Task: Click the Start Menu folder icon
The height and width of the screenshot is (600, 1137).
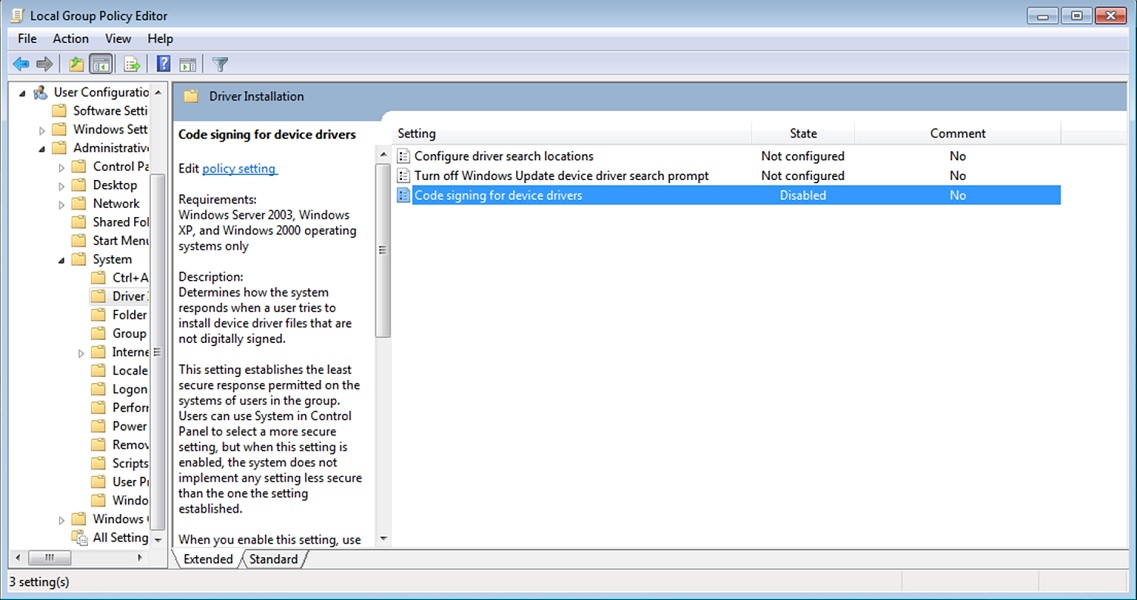Action: pyautogui.click(x=79, y=240)
